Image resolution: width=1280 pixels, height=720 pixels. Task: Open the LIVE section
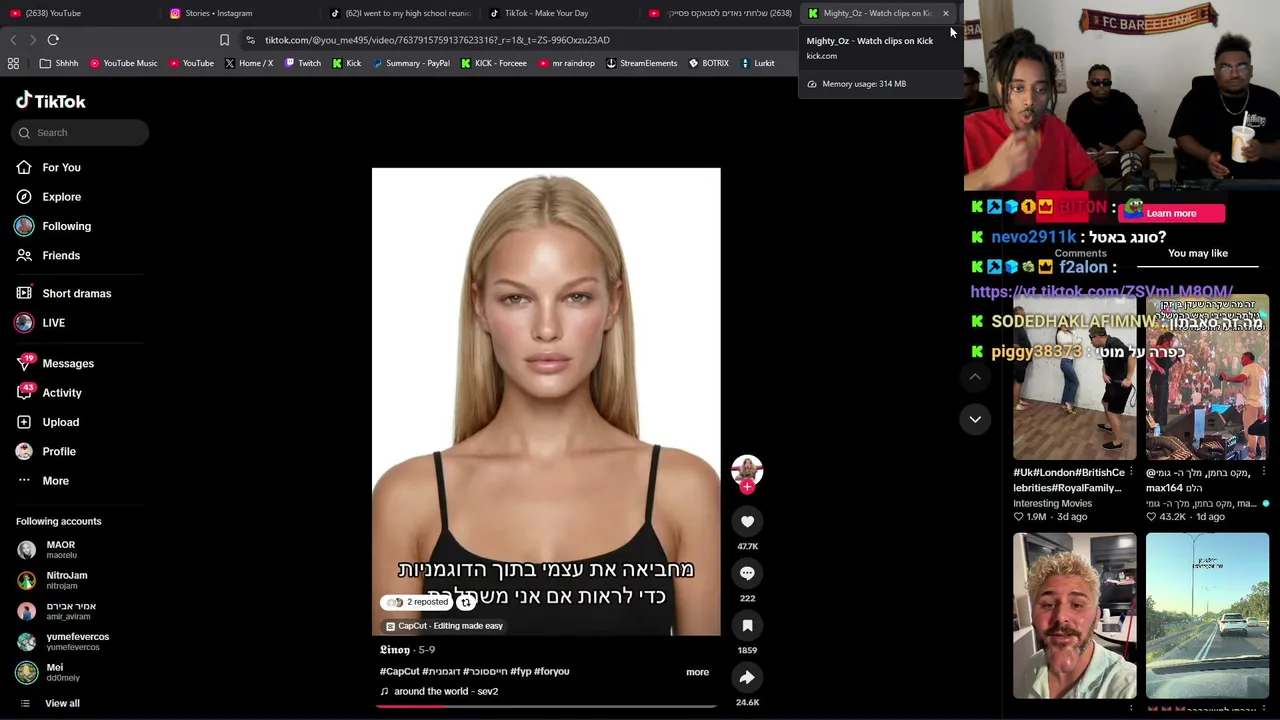(x=53, y=323)
